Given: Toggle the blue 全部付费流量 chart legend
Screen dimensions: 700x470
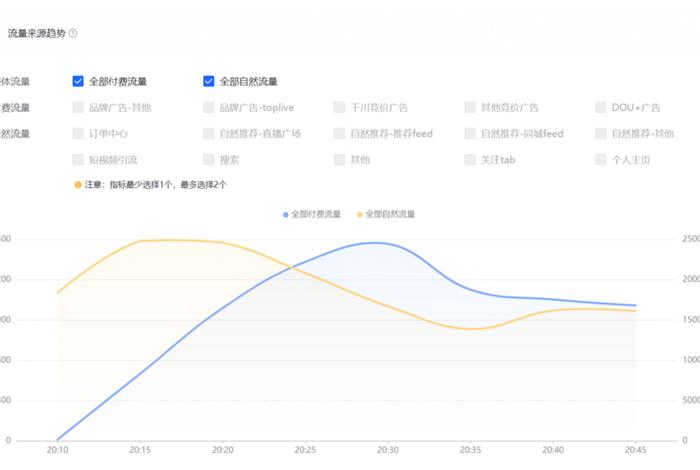Looking at the screenshot, I should click(x=312, y=214).
